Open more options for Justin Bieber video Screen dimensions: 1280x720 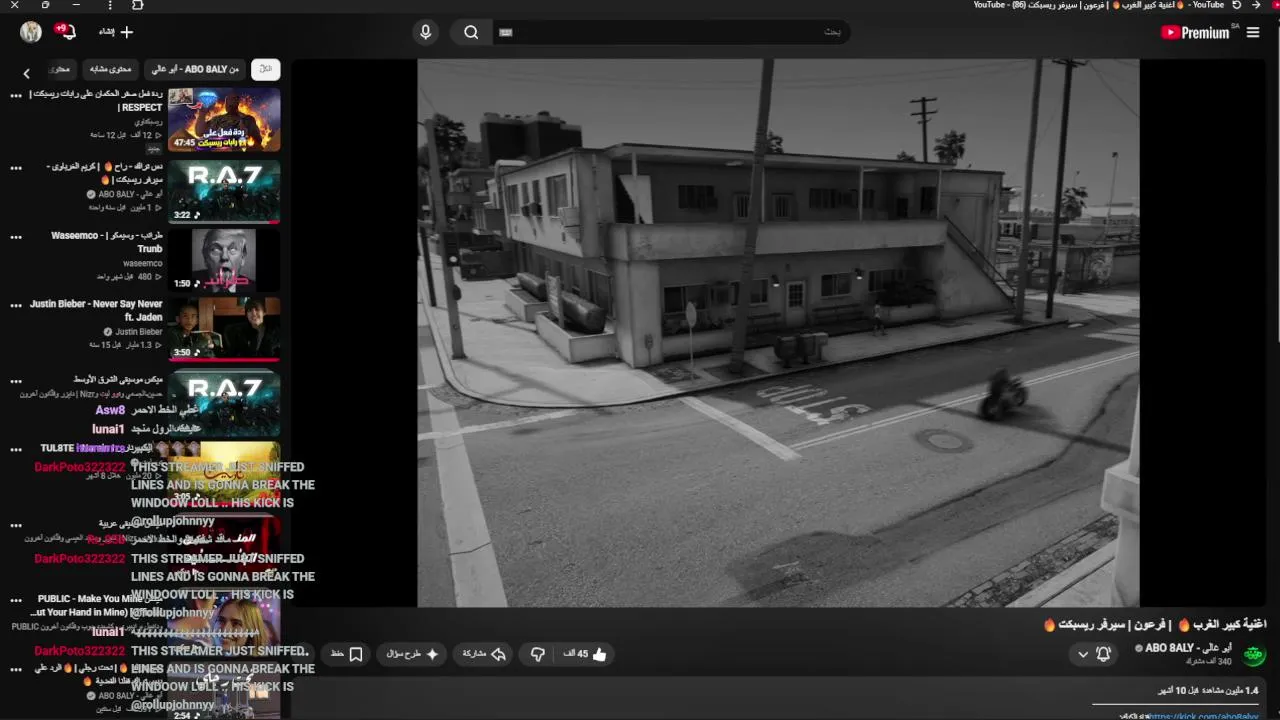(16, 305)
